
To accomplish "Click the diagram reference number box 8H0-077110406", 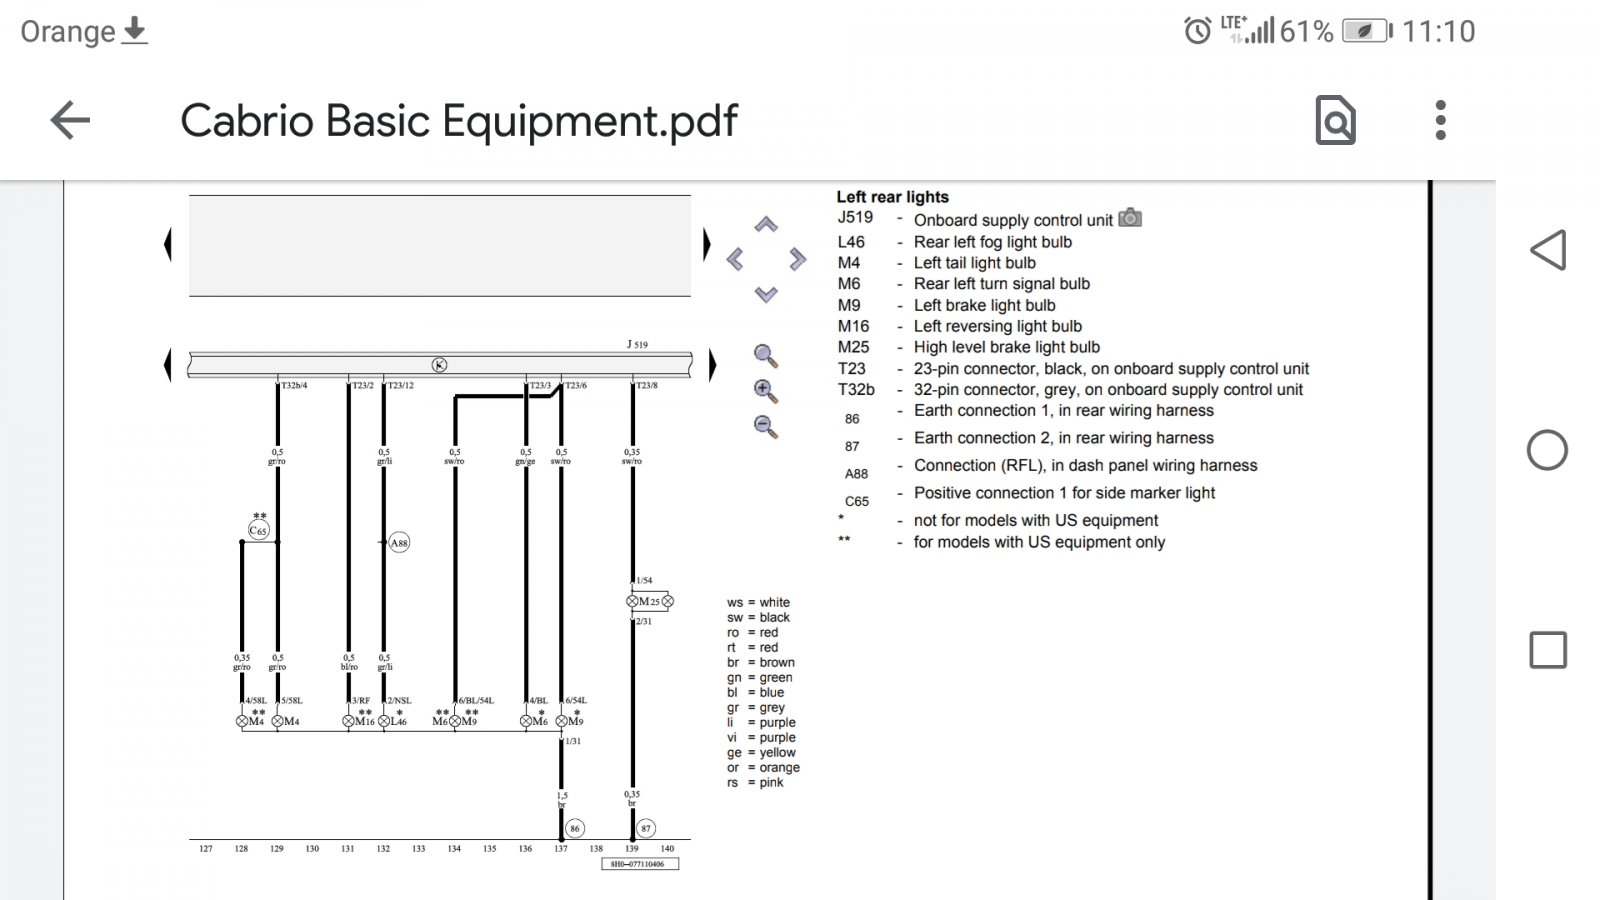I will pyautogui.click(x=640, y=864).
